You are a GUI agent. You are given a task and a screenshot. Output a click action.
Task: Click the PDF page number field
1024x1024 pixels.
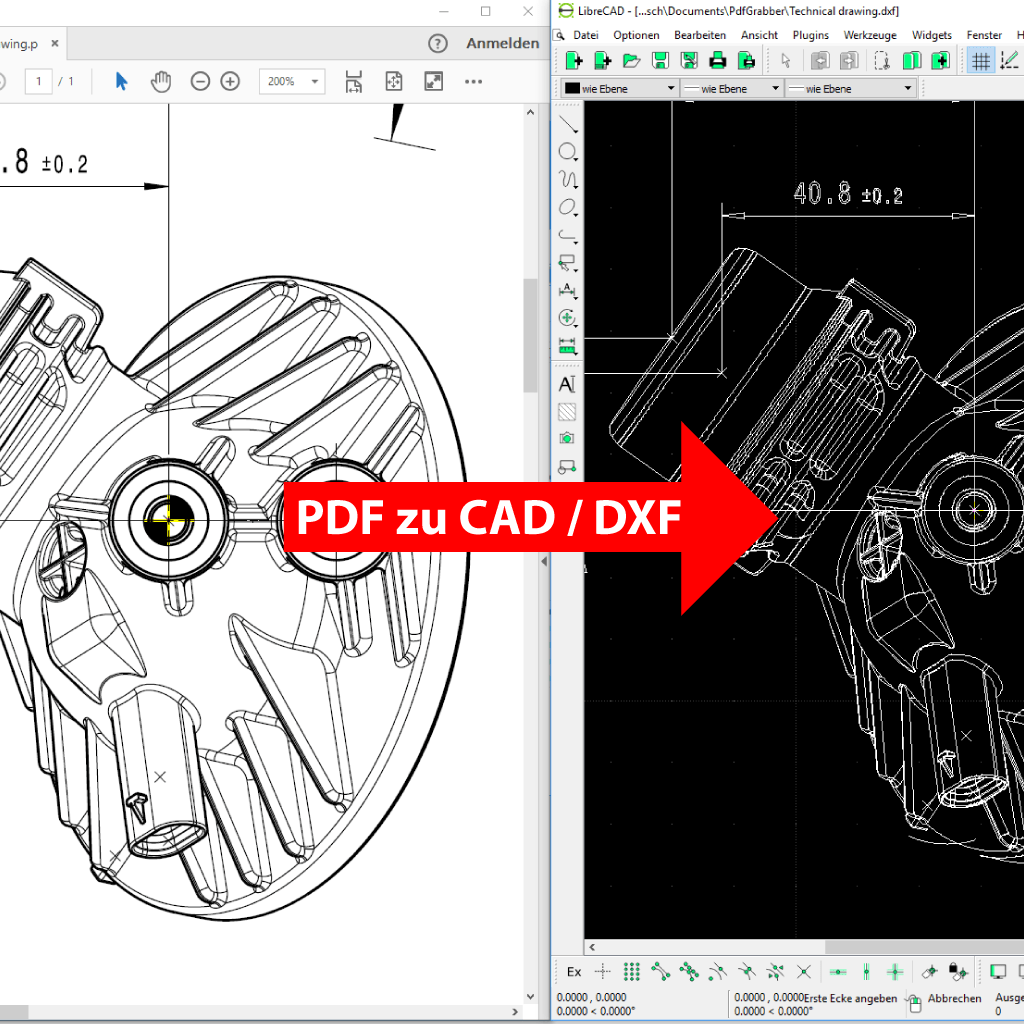pos(38,81)
